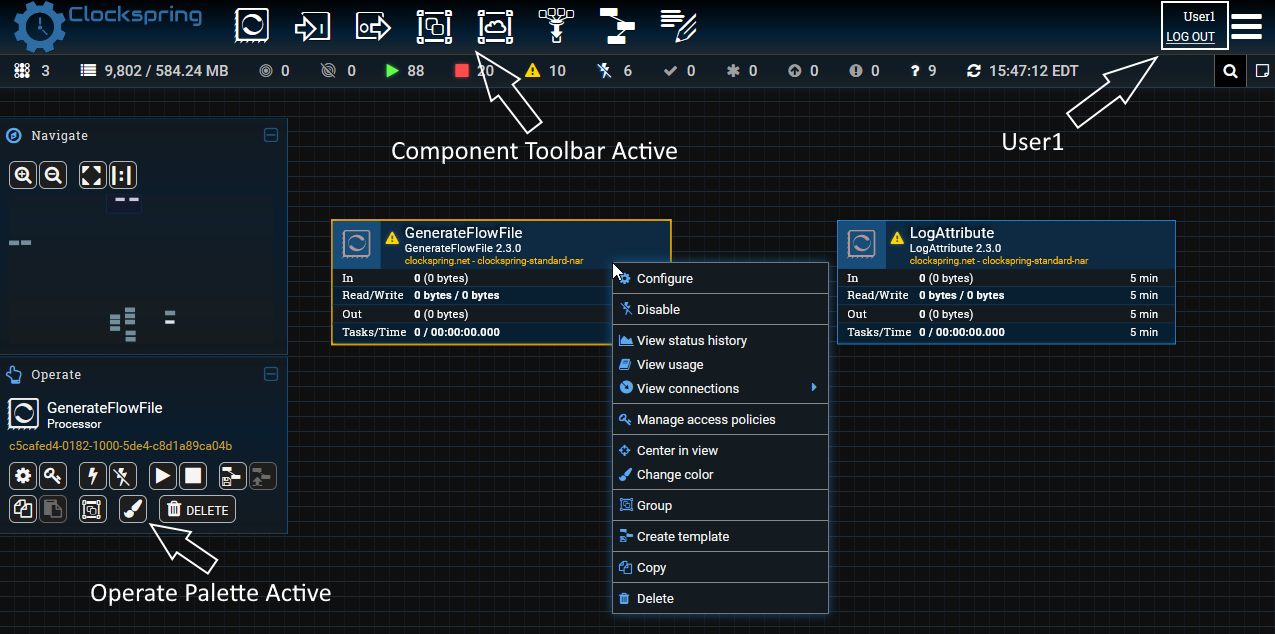The height and width of the screenshot is (634, 1275).
Task: Click the zoom-in icon in the Navigate panel
Action: click(22, 174)
